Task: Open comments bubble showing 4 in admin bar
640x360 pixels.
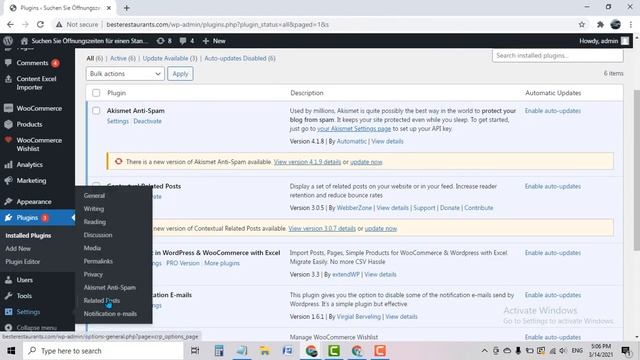Action: [187, 41]
